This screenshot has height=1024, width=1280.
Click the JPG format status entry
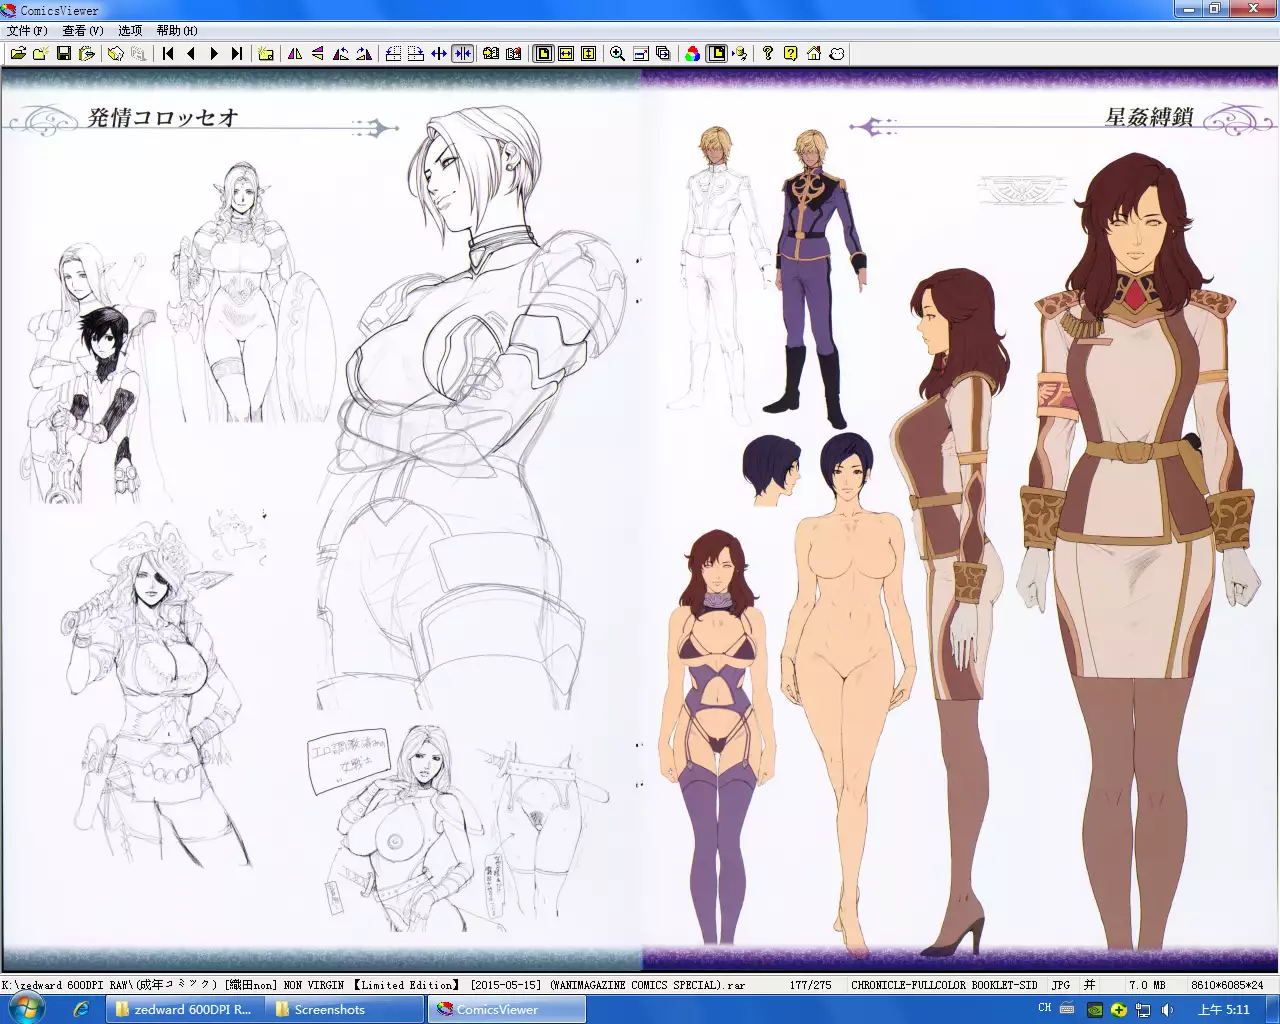point(1061,985)
